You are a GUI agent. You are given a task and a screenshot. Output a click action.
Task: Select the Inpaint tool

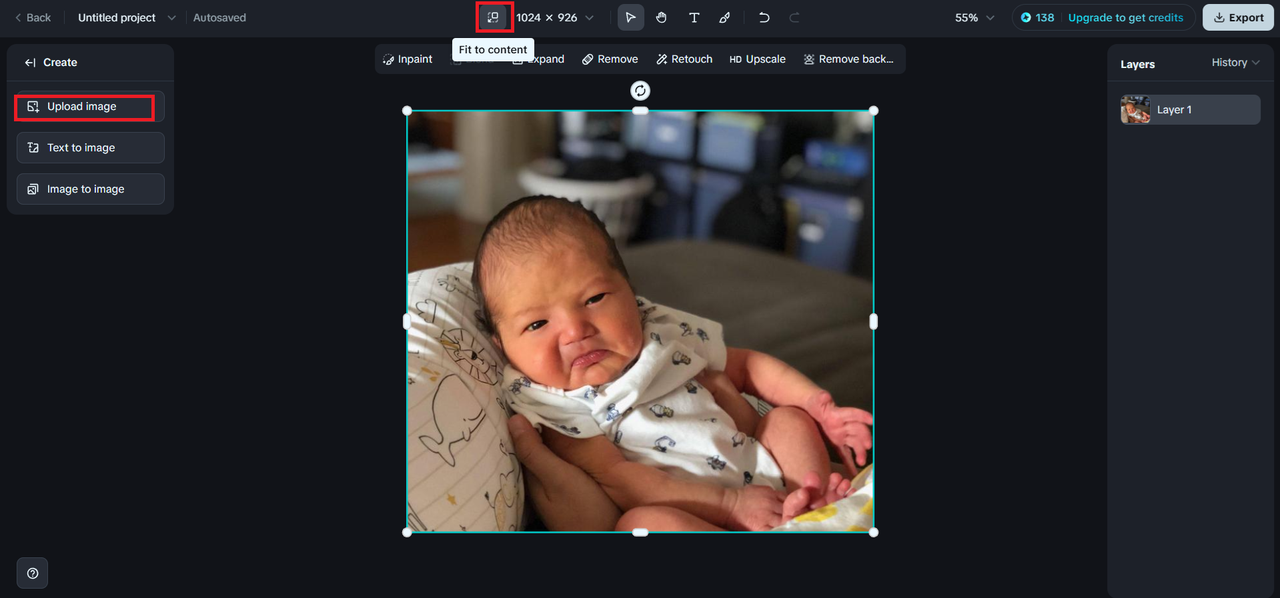(x=408, y=59)
